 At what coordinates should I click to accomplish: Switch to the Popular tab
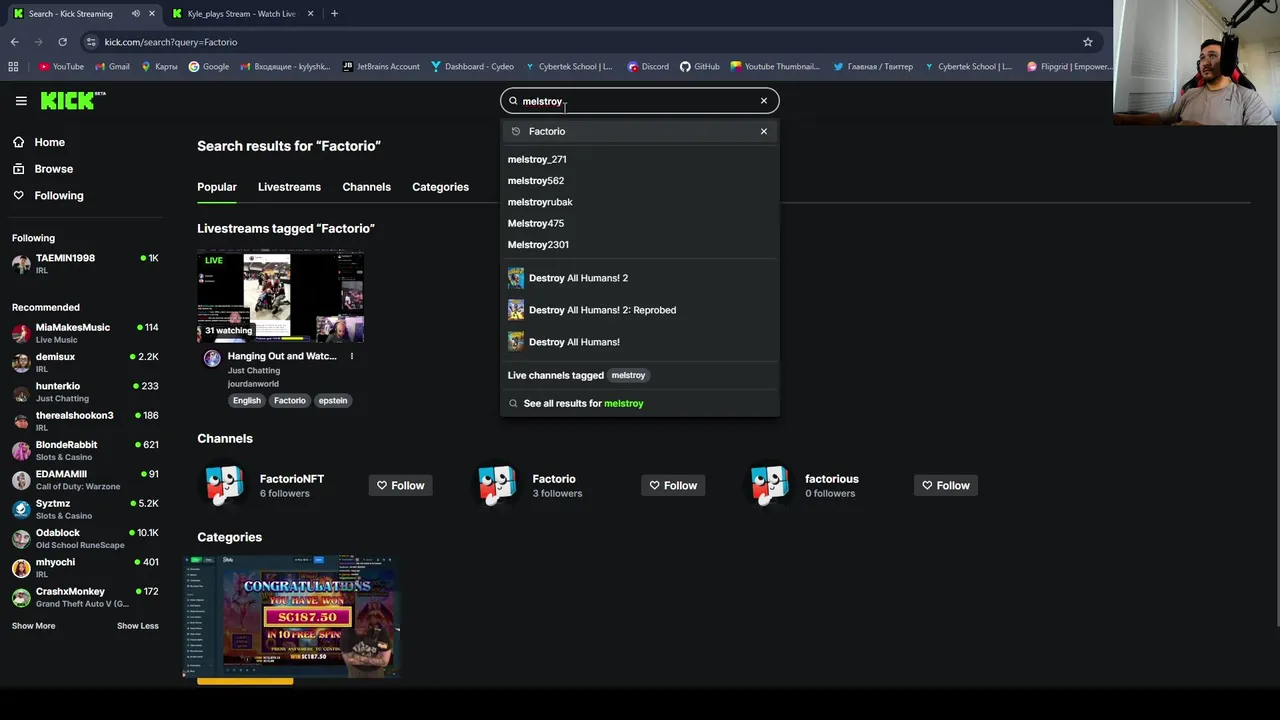[217, 187]
